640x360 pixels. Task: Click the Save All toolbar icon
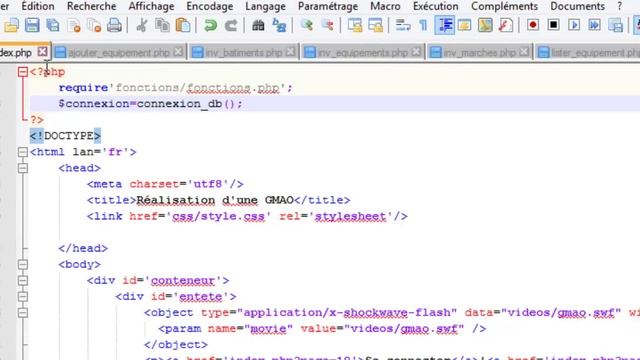click(x=53, y=25)
